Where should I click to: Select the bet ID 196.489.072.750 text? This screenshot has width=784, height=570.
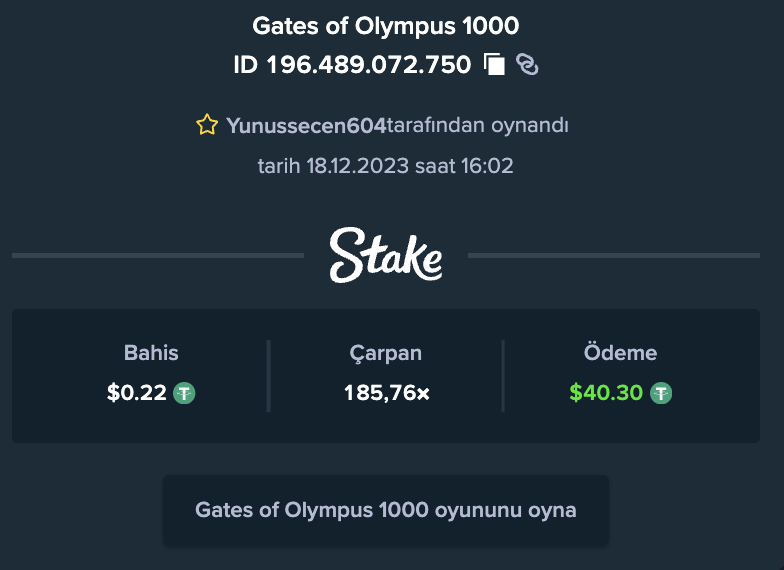click(352, 65)
